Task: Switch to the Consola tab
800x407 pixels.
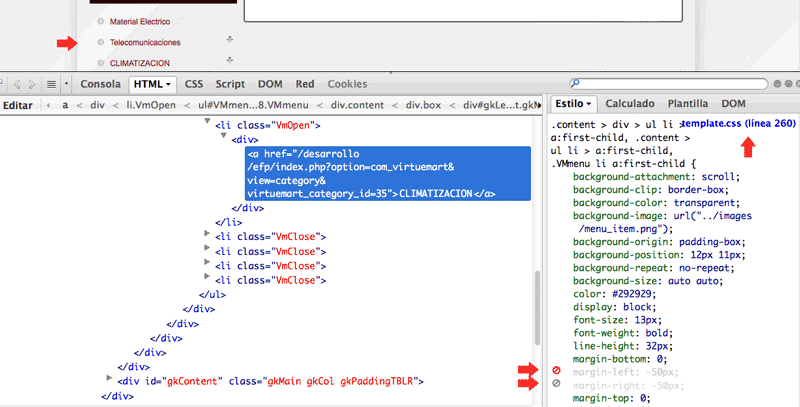Action: pyautogui.click(x=101, y=84)
